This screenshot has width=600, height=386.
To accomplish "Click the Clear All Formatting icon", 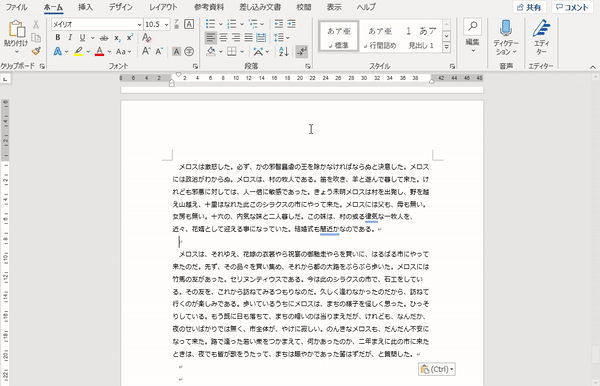I will (146, 37).
